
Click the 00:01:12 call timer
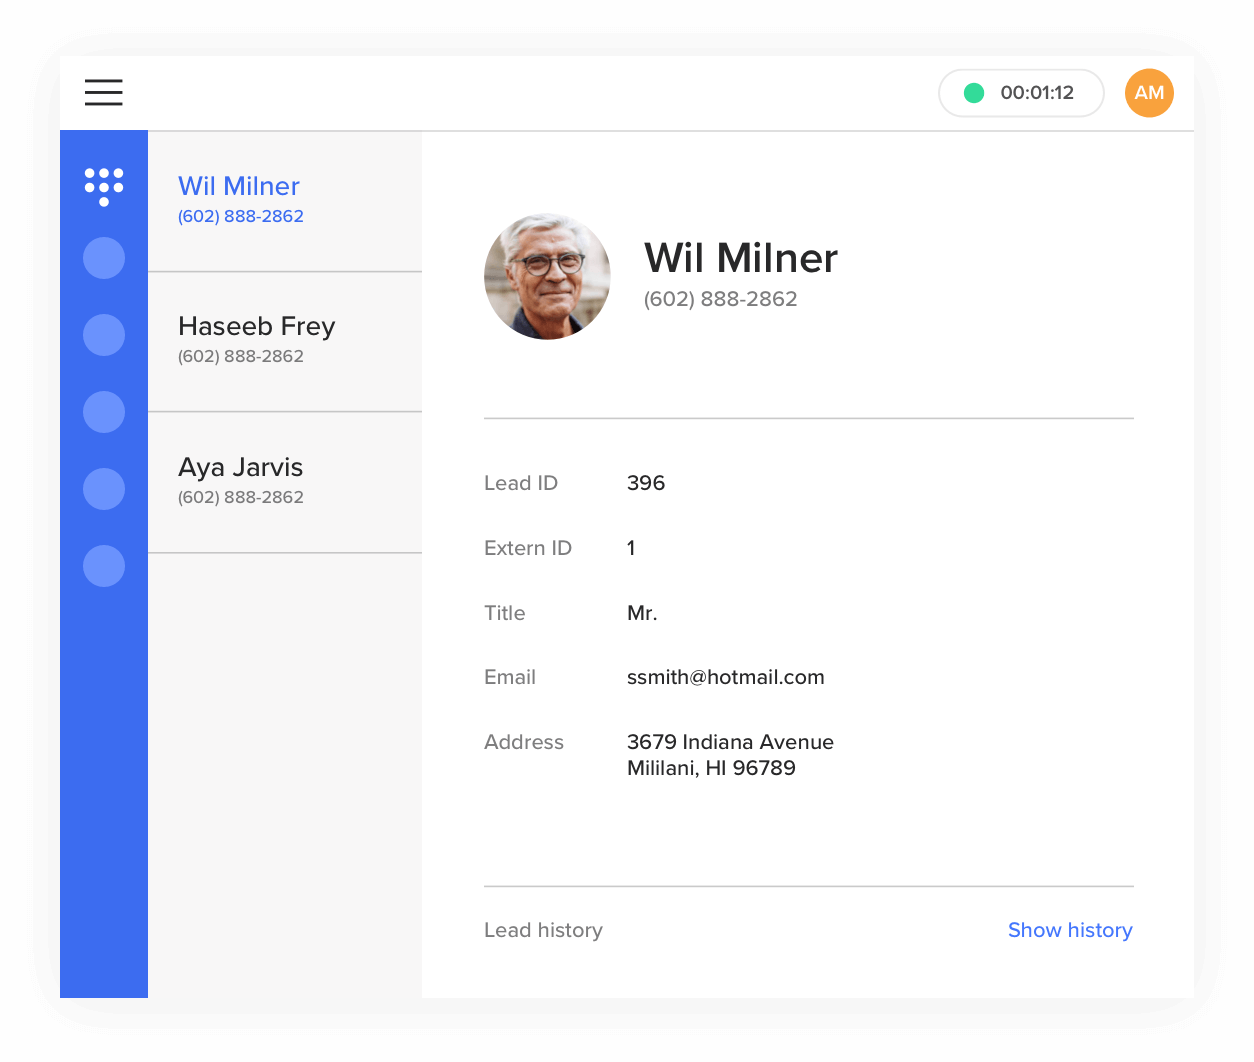(1037, 93)
